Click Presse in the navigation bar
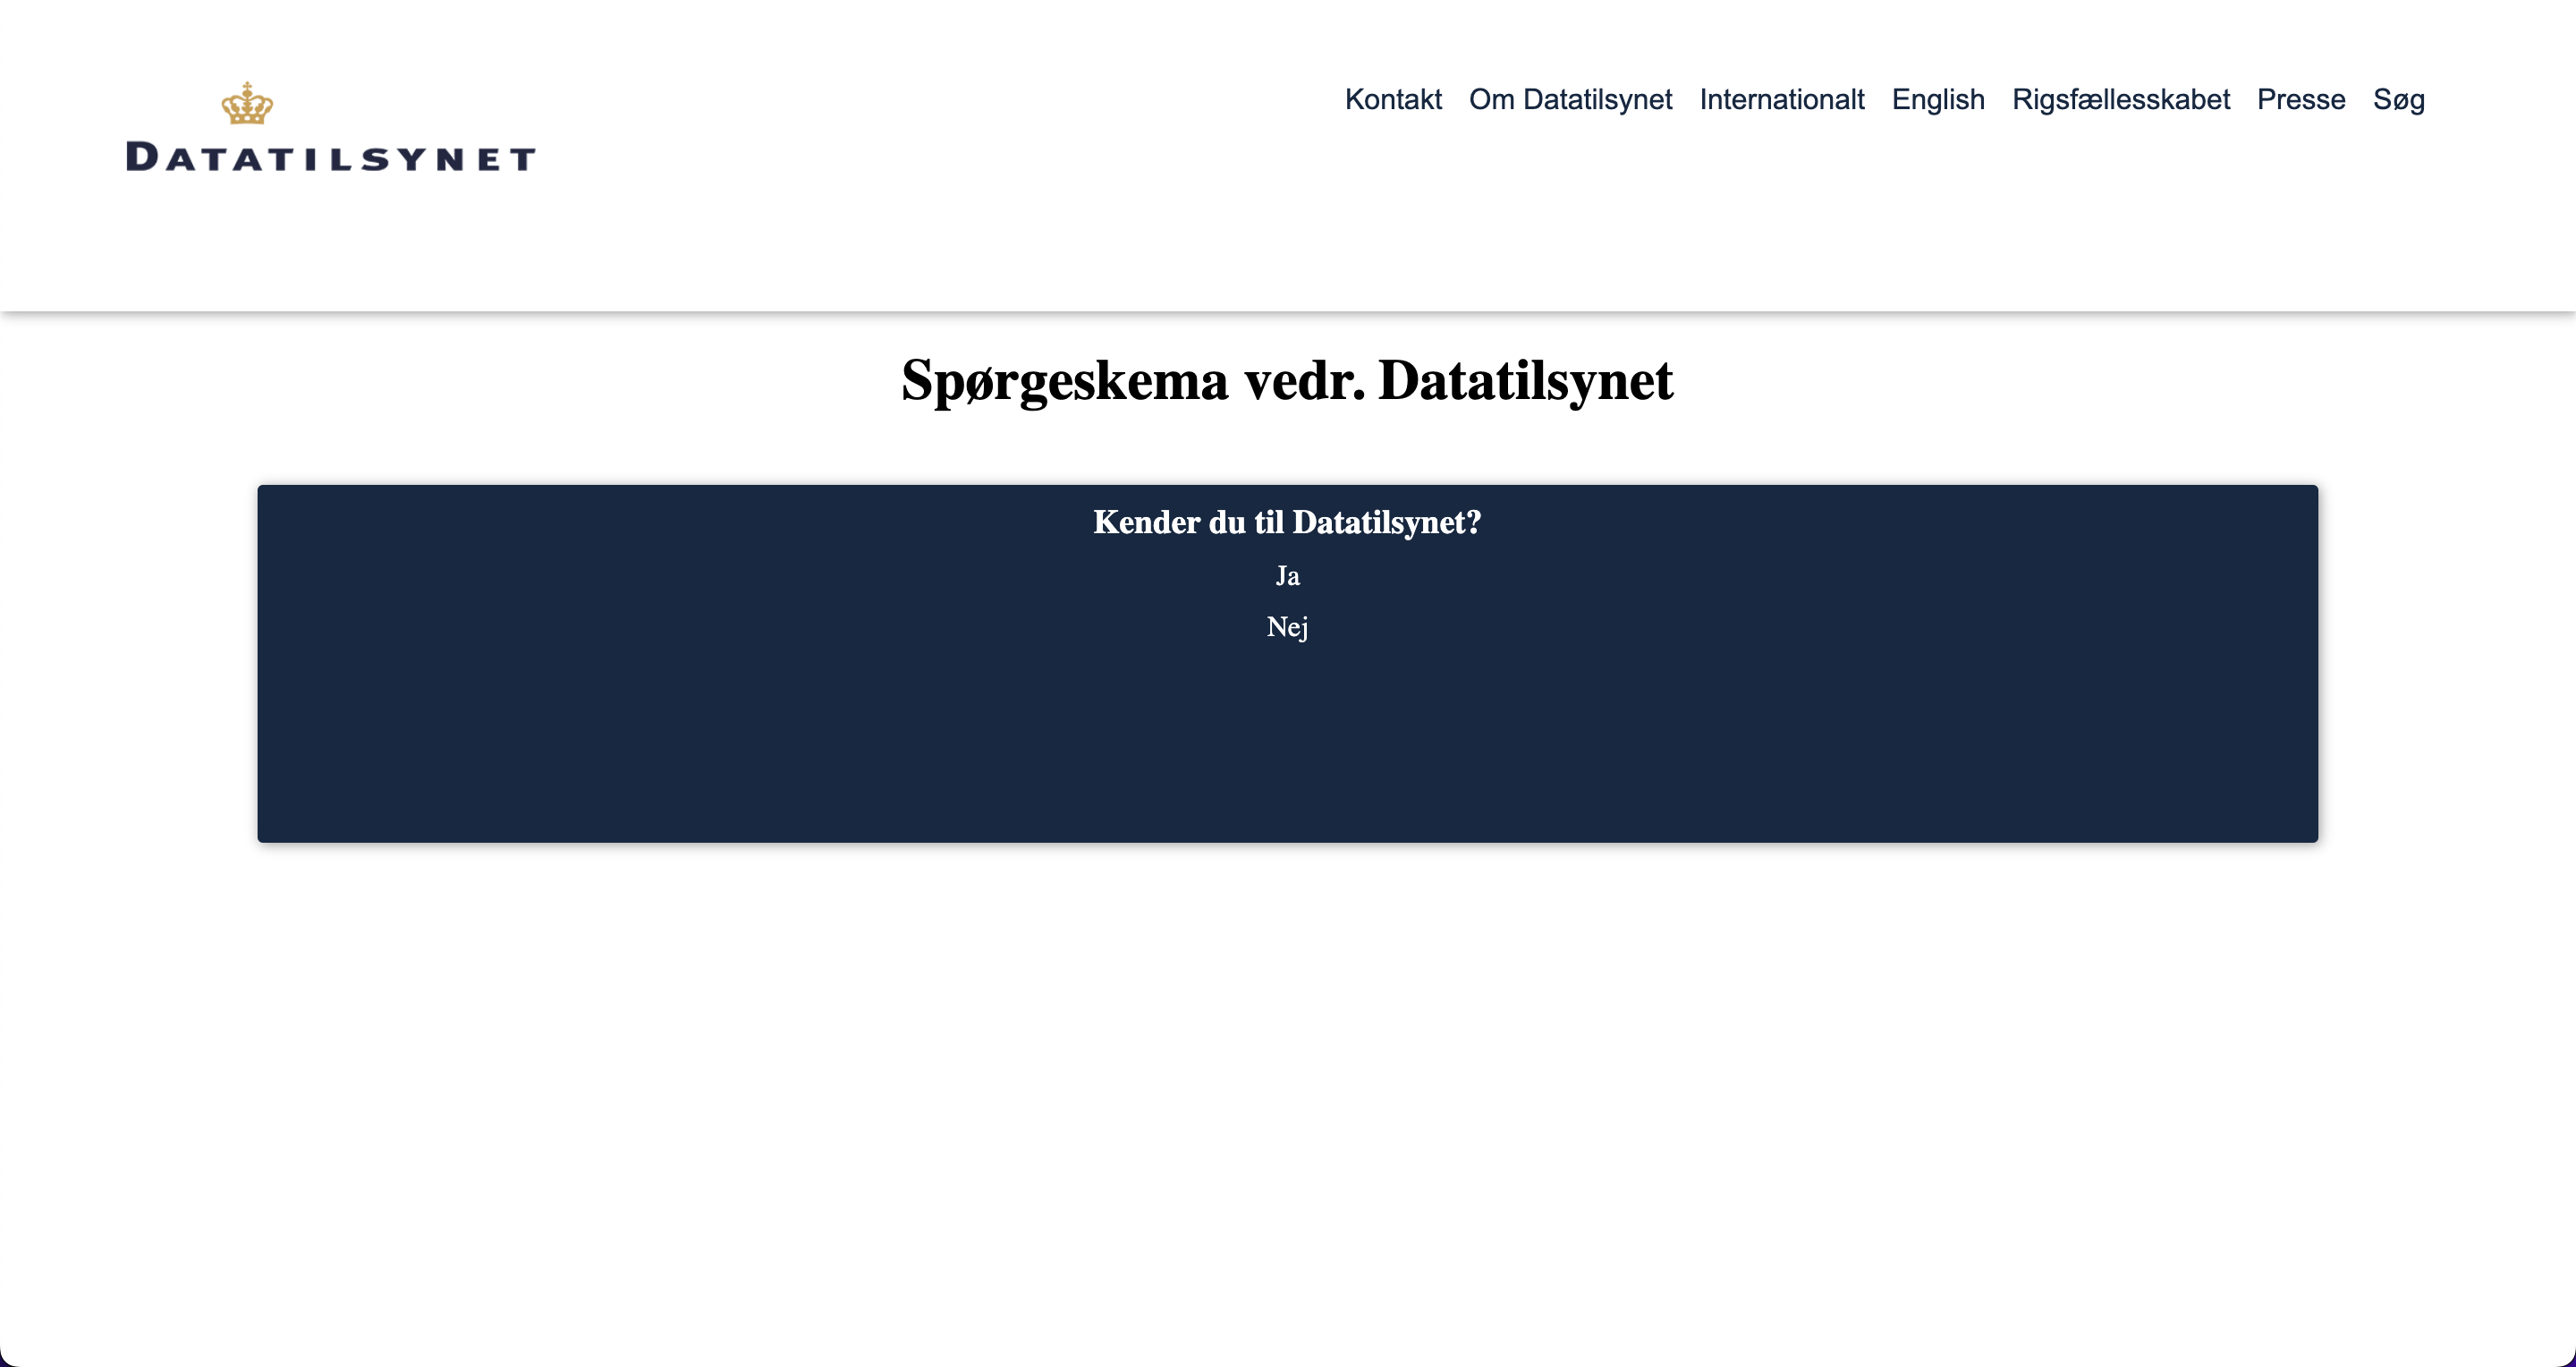This screenshot has width=2576, height=1367. (x=2299, y=99)
